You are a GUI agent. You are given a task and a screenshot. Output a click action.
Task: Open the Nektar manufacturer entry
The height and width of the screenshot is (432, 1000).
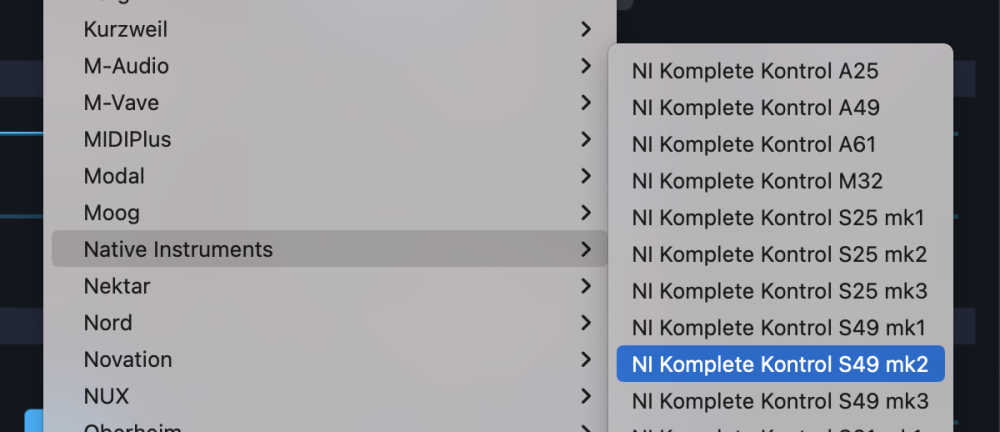330,286
